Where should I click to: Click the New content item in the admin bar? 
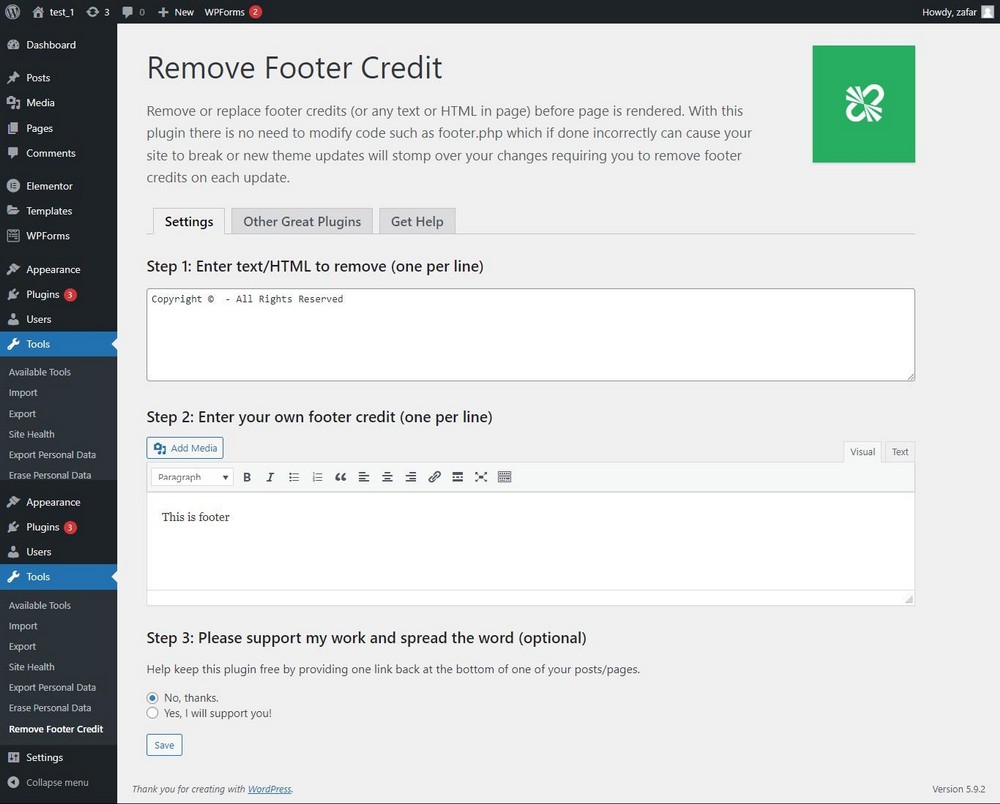[x=176, y=12]
